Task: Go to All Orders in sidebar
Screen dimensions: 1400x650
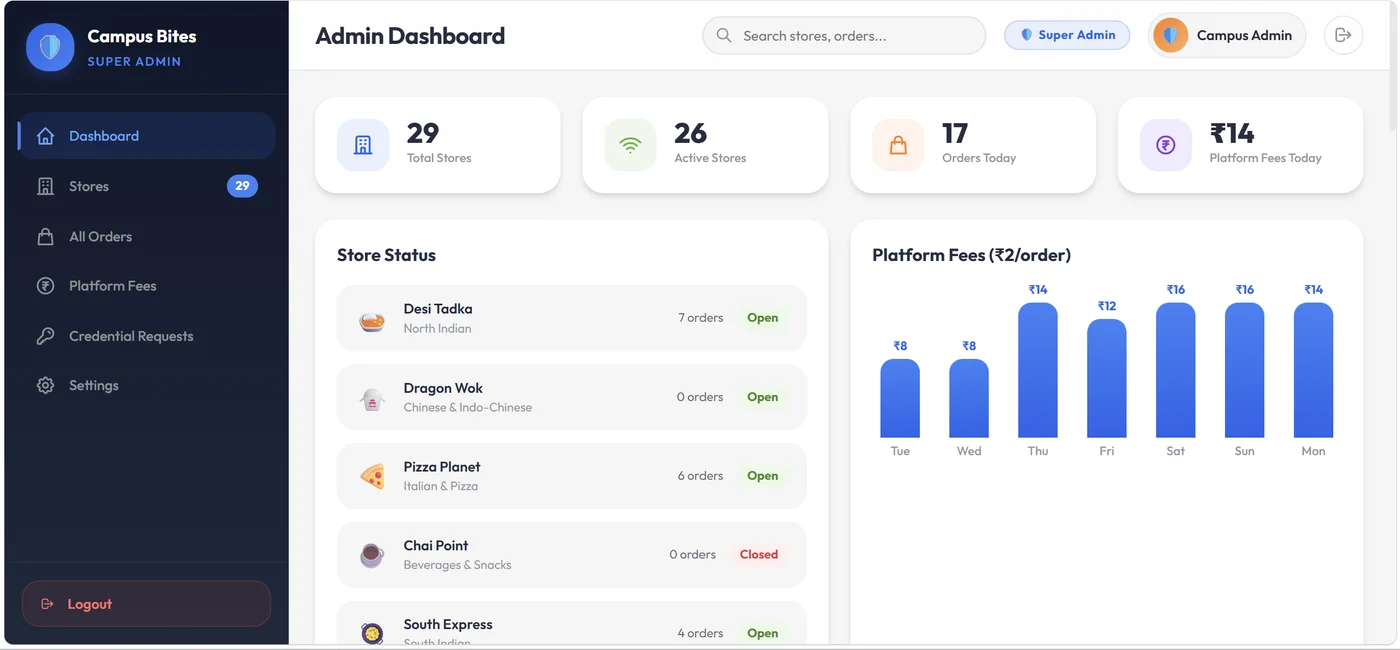Action: pyautogui.click(x=146, y=237)
